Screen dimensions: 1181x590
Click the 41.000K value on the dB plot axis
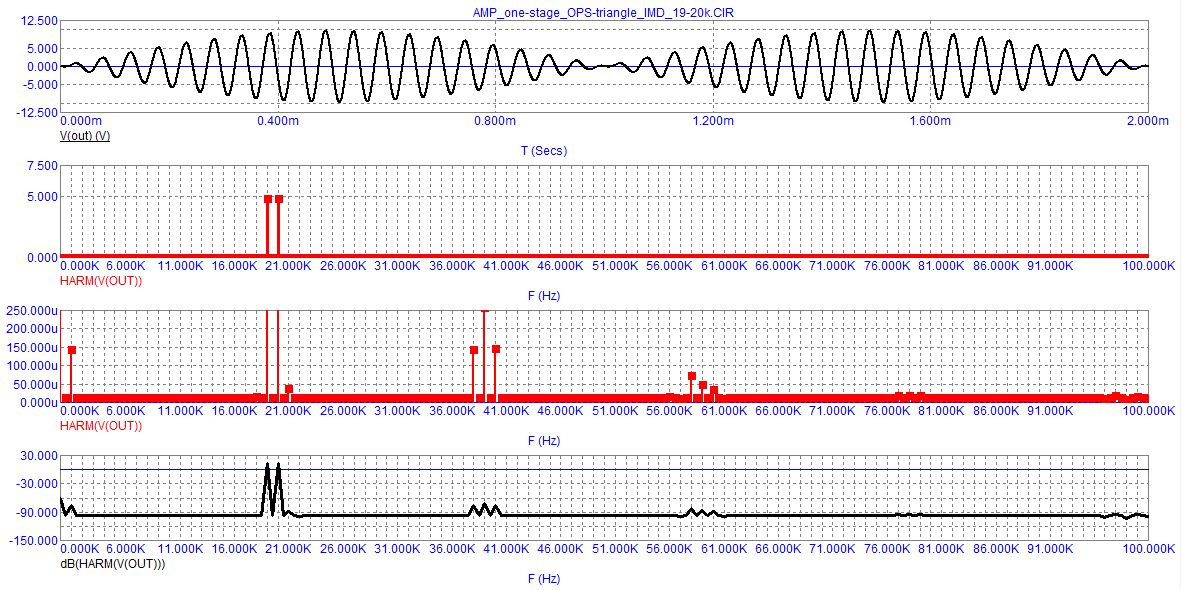508,549
